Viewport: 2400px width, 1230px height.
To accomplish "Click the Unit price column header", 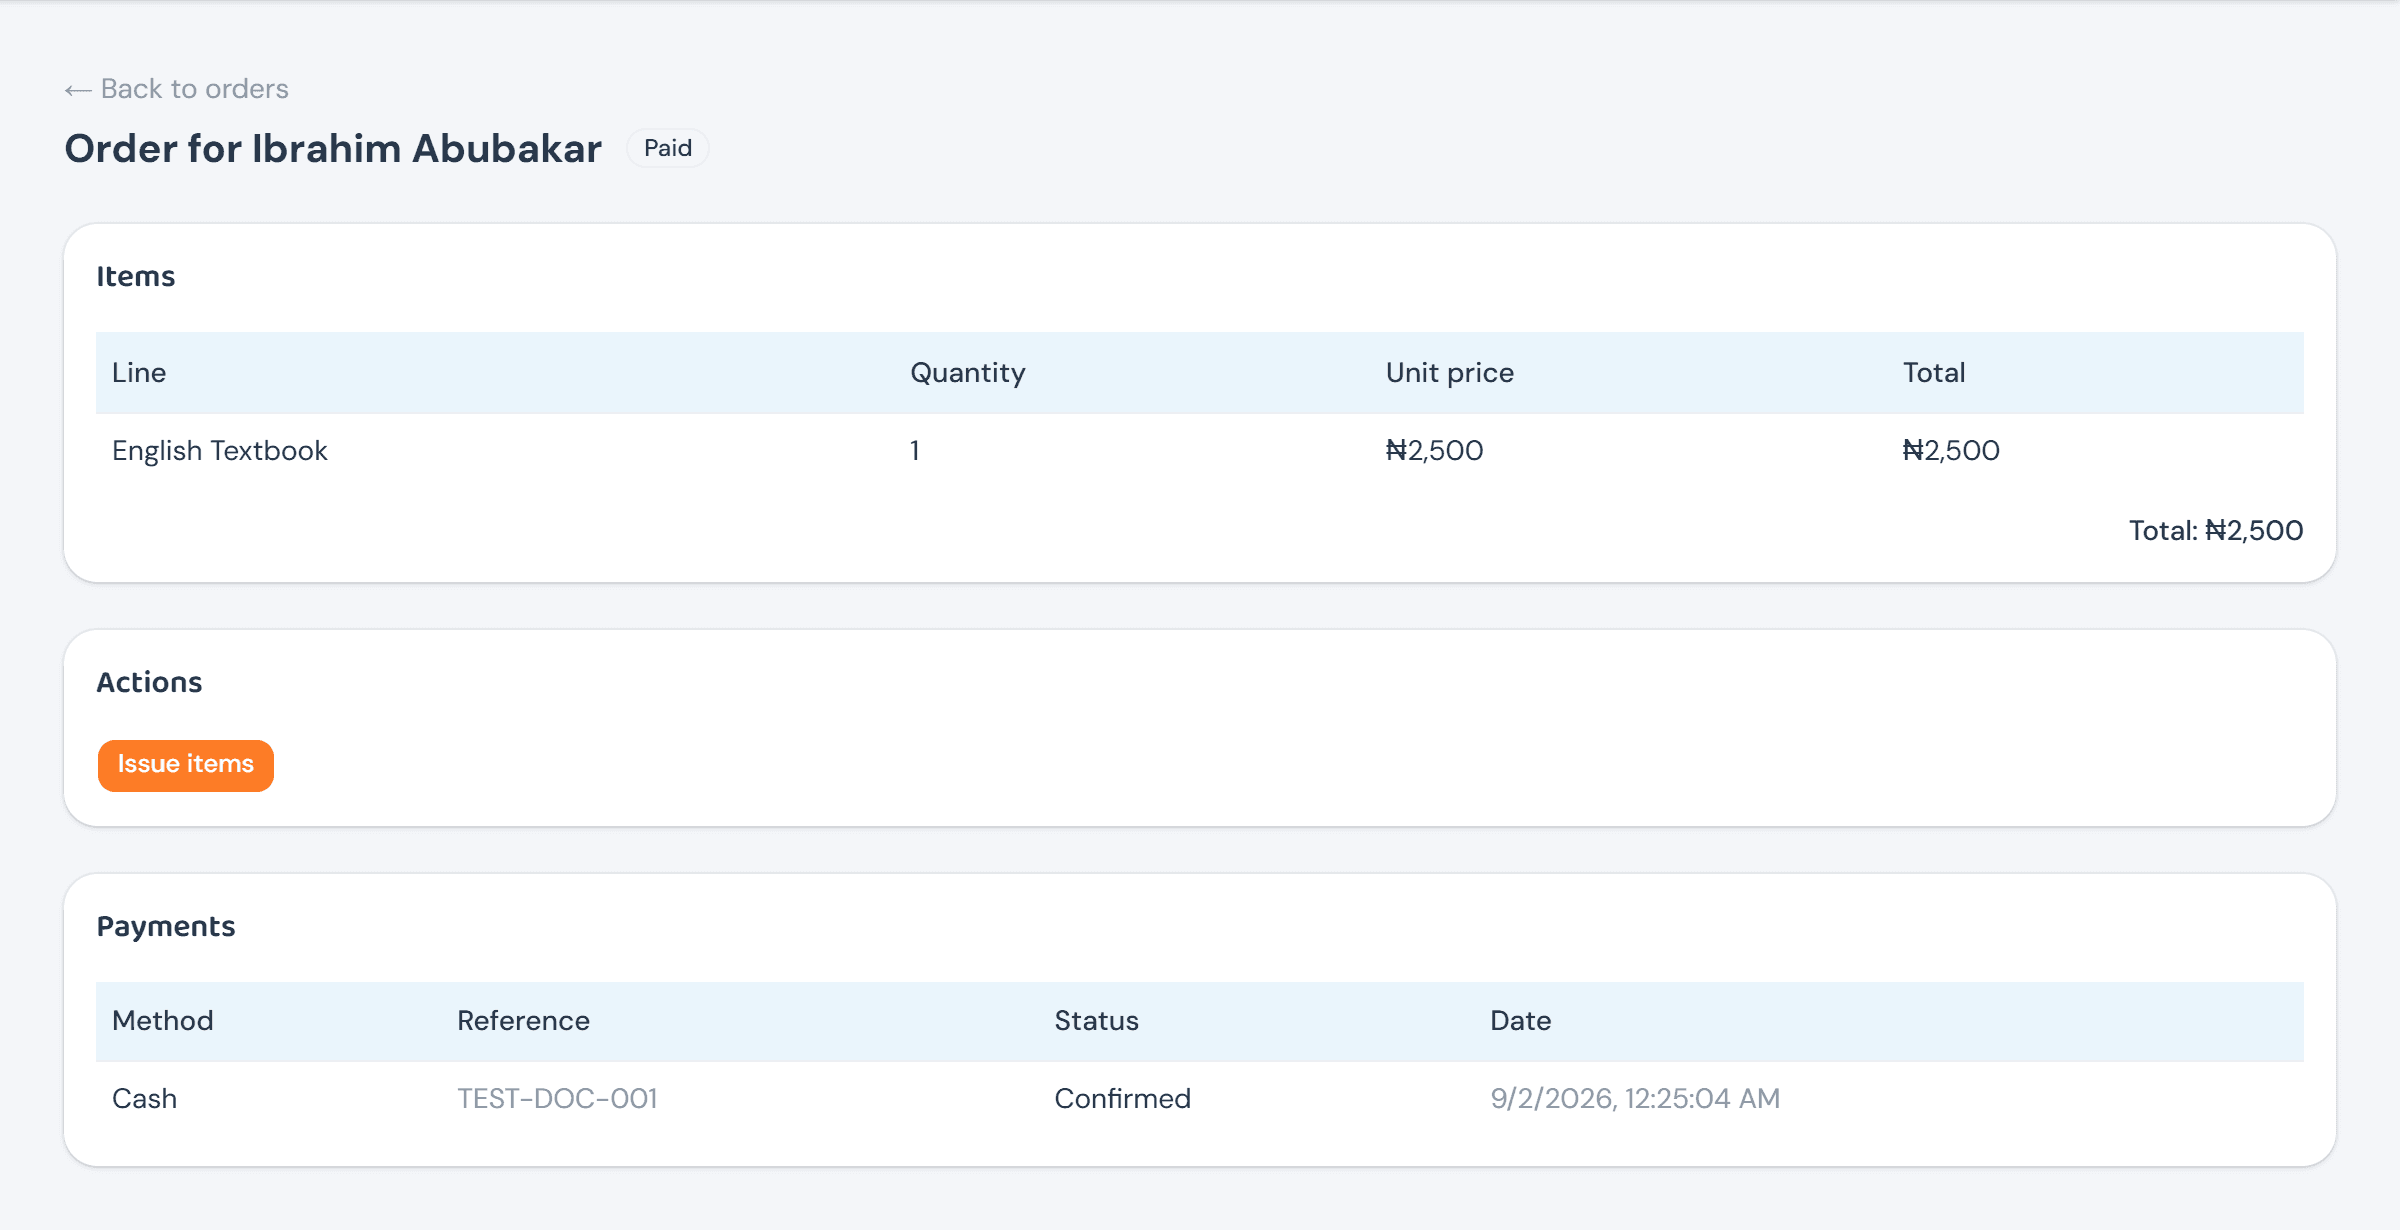I will tap(1449, 373).
